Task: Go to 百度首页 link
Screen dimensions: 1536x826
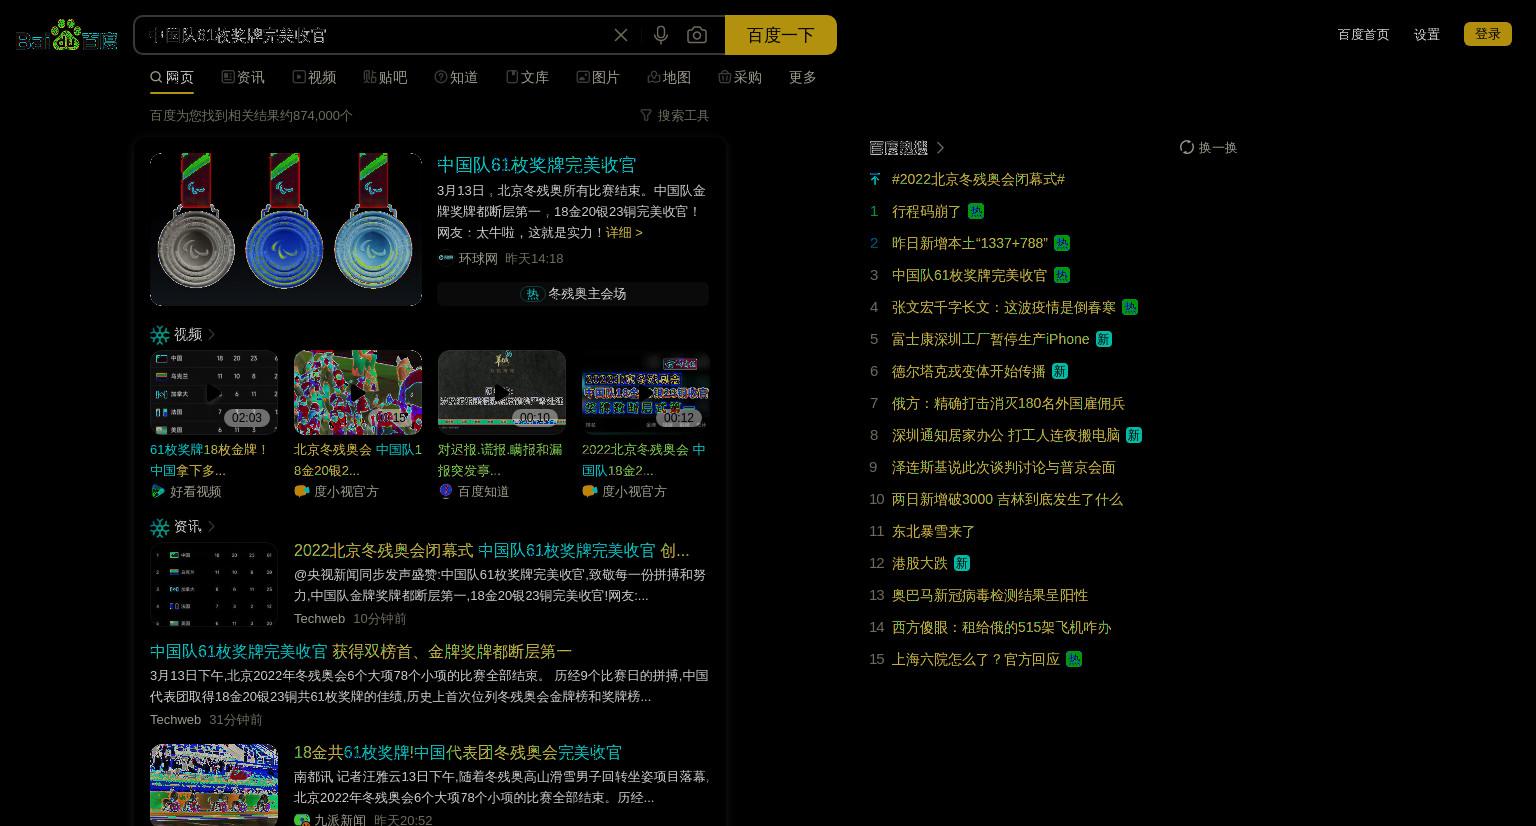Action: (x=1363, y=34)
